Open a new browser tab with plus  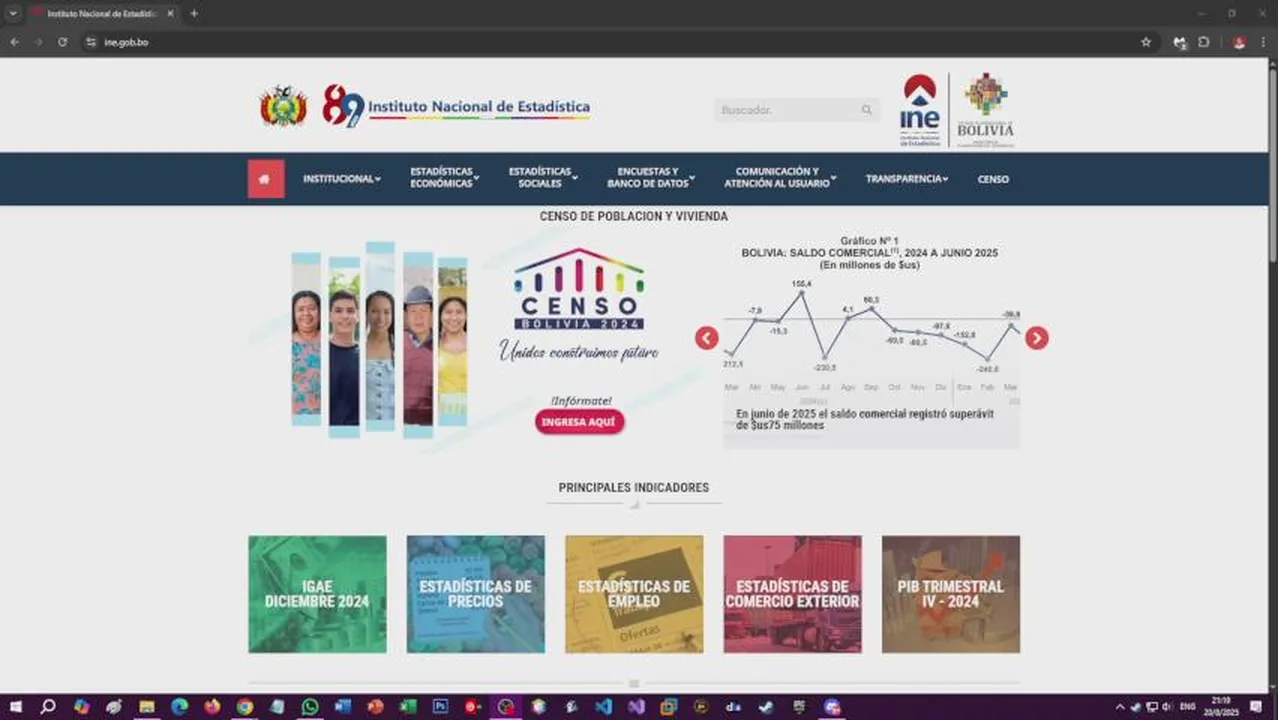[194, 13]
